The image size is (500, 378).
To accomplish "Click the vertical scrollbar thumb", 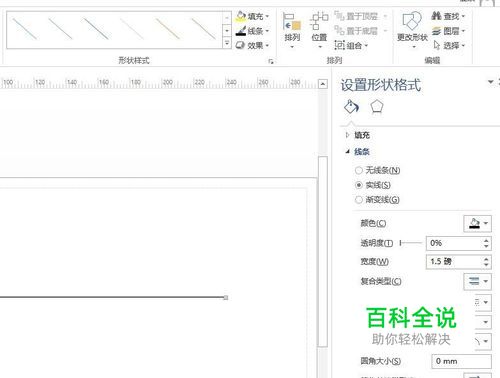I will tap(323, 252).
